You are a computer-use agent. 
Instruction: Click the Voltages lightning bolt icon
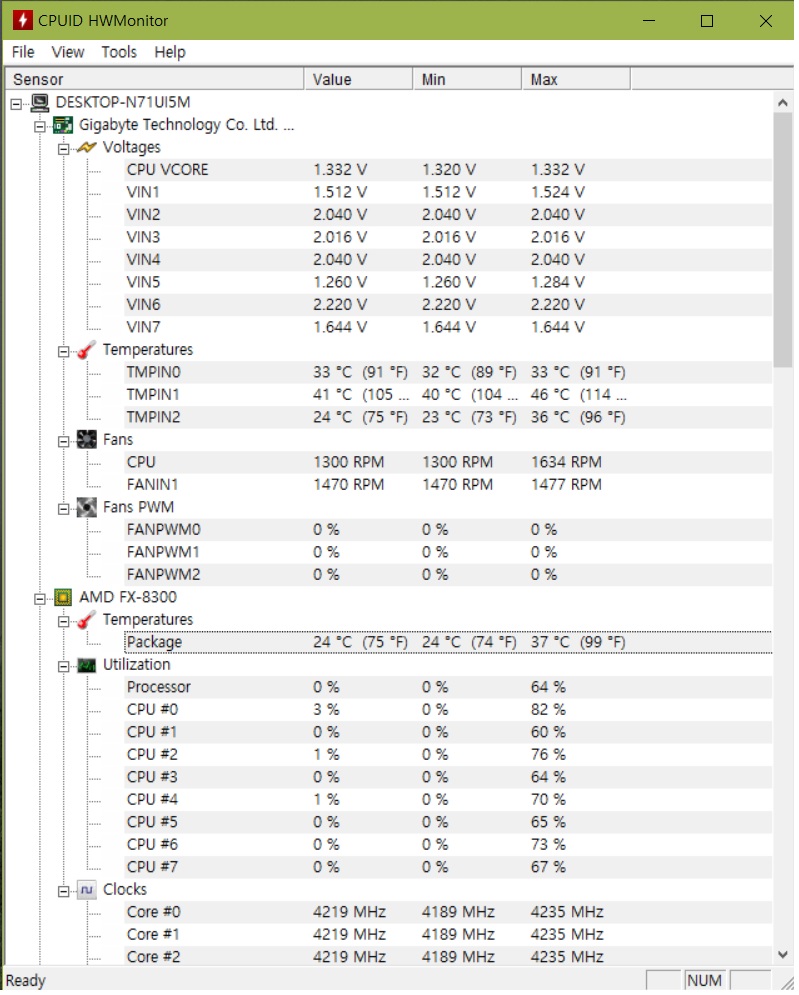pyautogui.click(x=86, y=148)
